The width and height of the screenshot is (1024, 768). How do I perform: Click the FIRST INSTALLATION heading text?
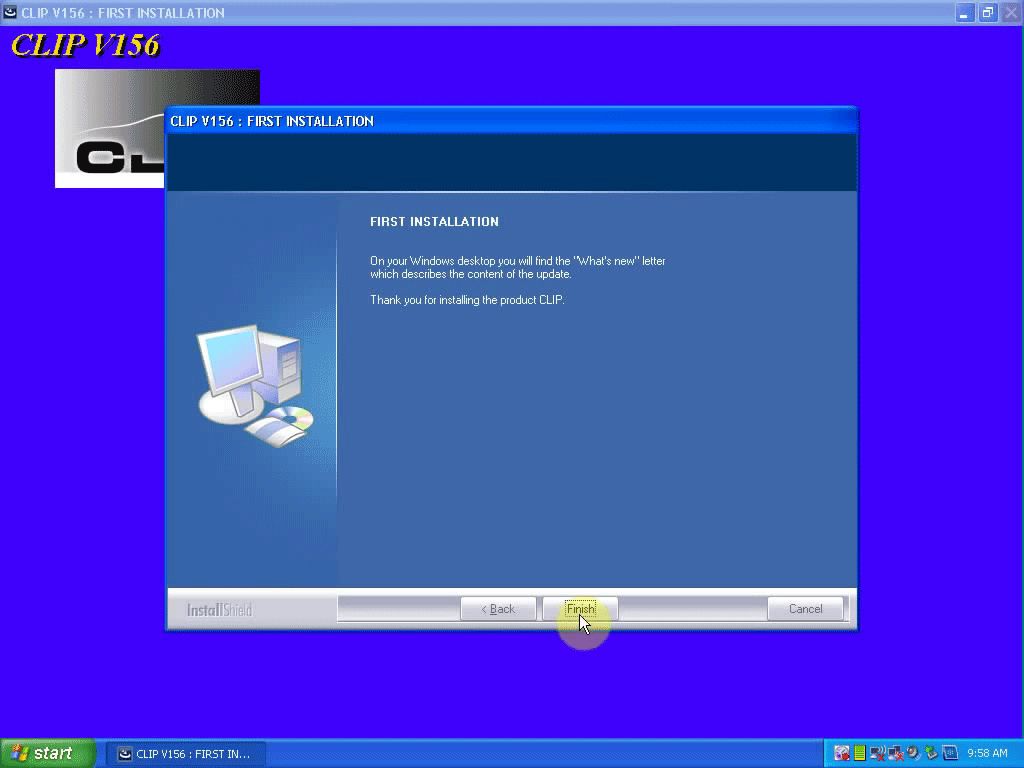click(x=434, y=221)
